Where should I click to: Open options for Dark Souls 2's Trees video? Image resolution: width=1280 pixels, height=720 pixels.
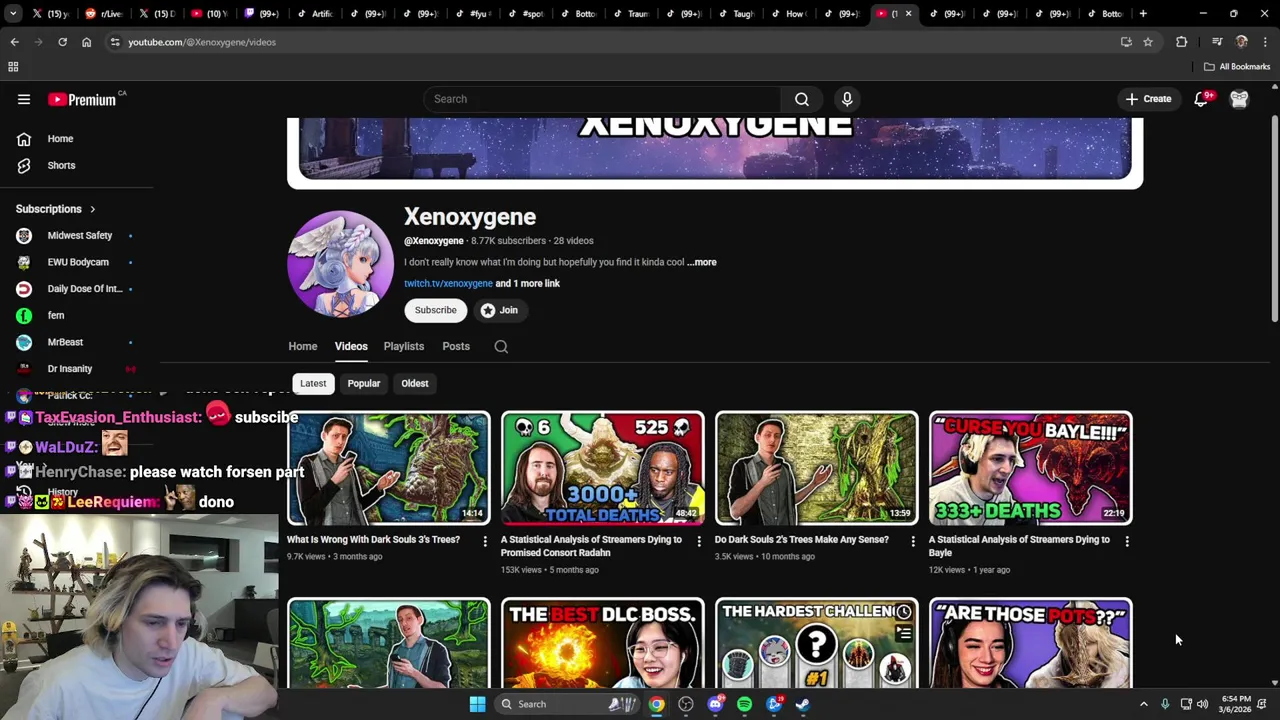[912, 541]
